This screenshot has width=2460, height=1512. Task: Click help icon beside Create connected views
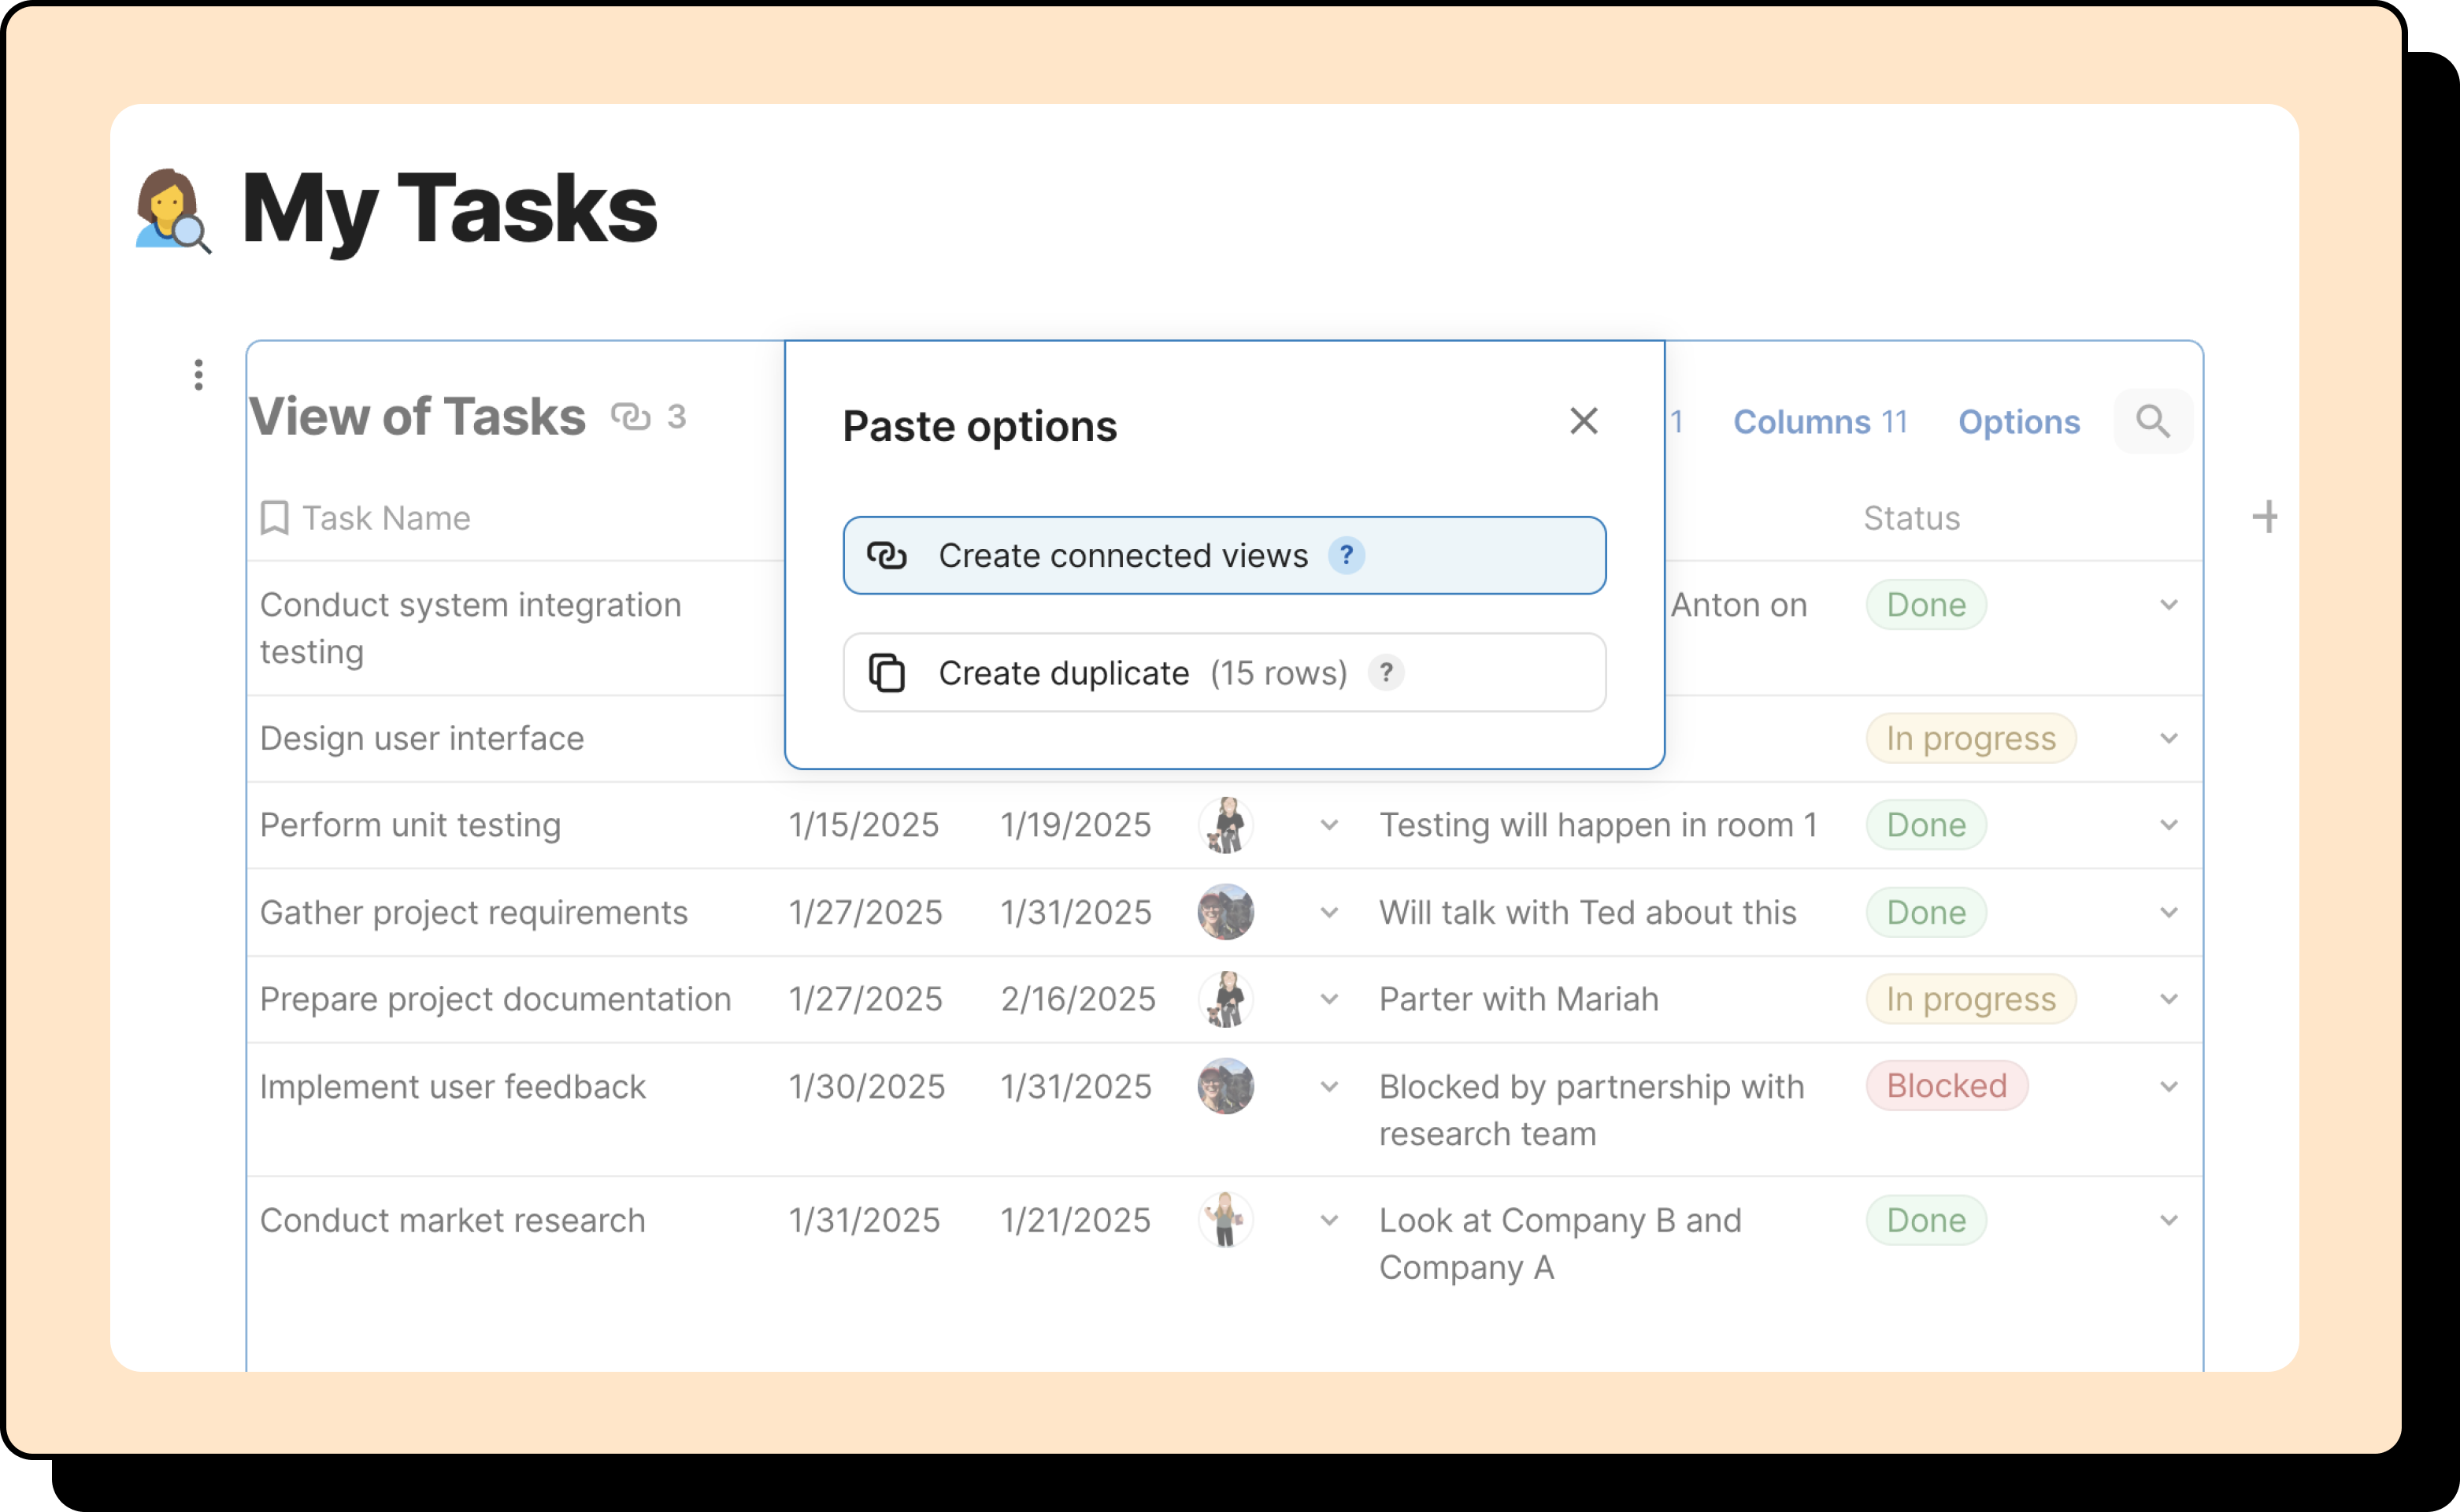(x=1346, y=555)
